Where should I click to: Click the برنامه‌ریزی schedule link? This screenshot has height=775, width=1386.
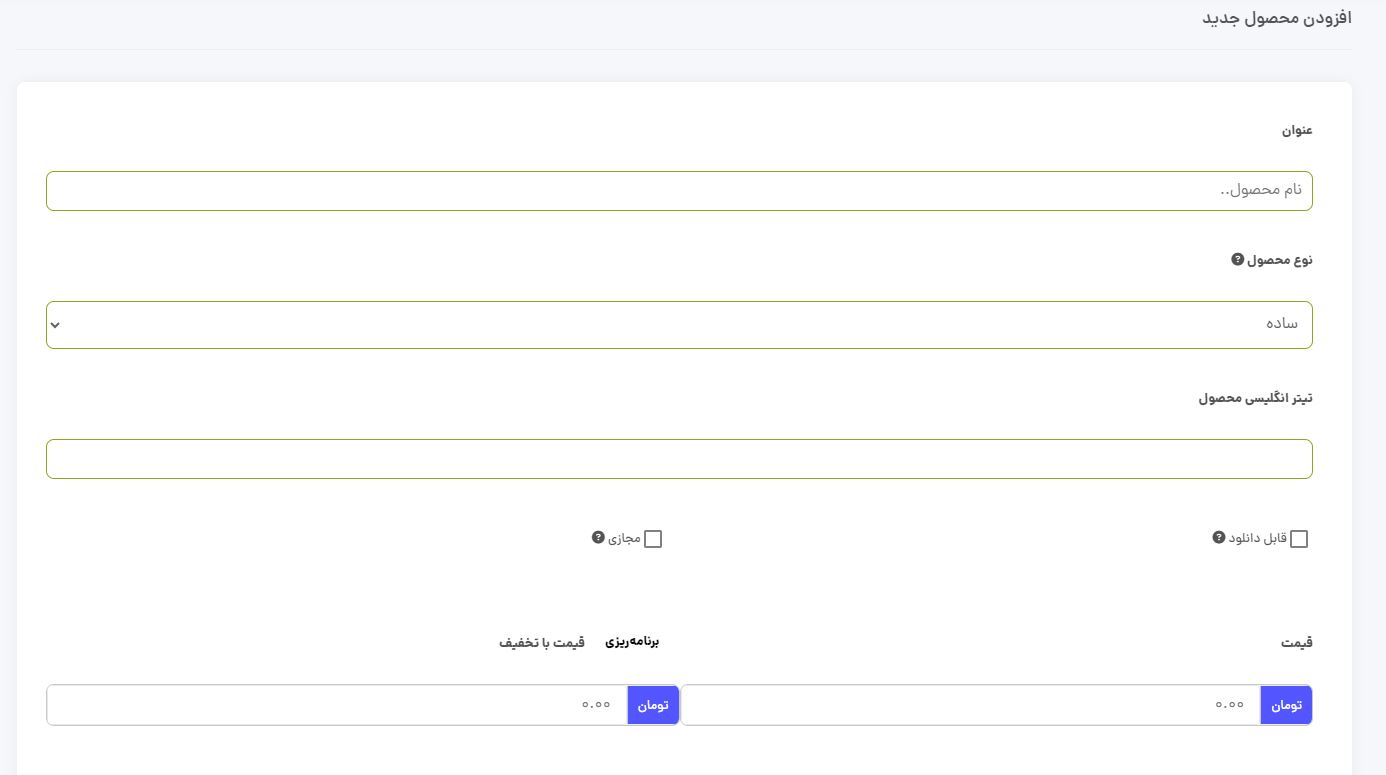tap(632, 642)
